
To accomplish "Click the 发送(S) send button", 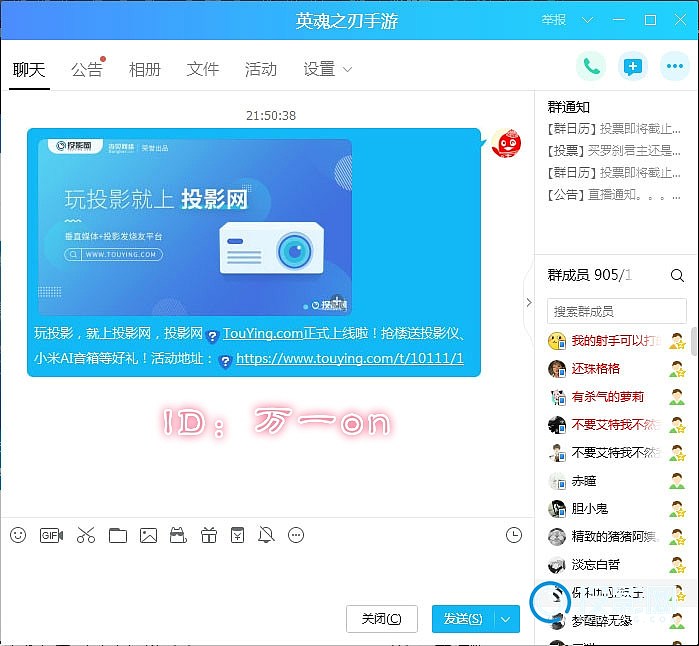I will 463,619.
